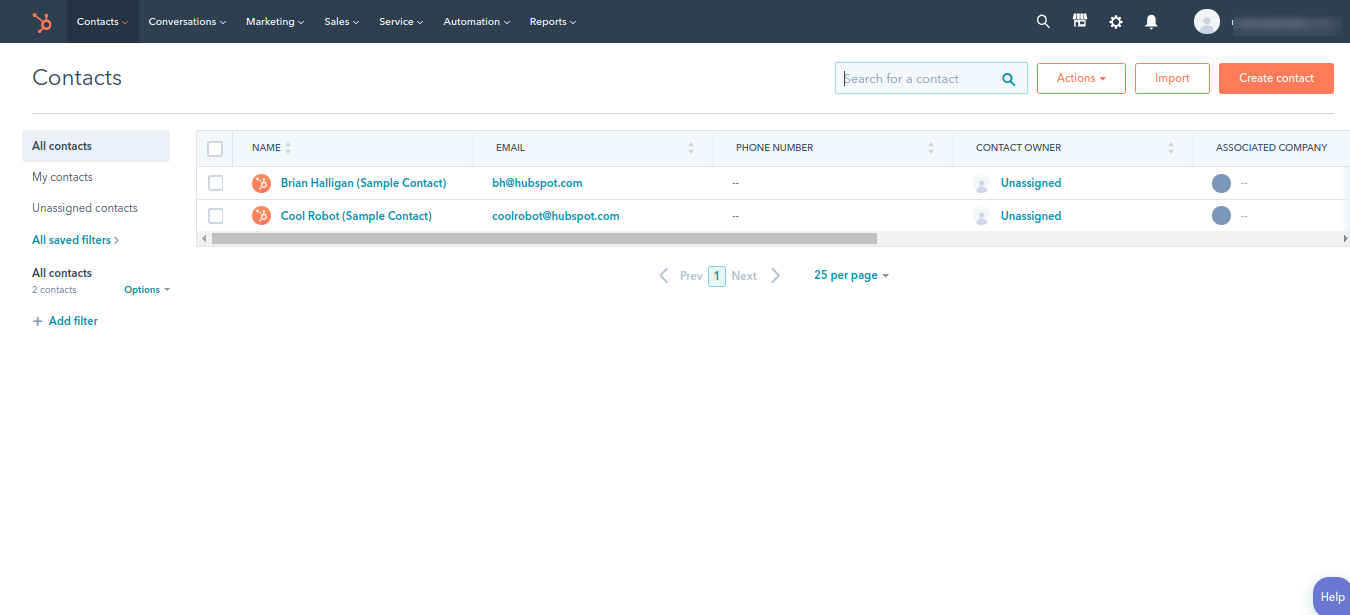Click Brian Halligan's contact avatar icon

261,183
